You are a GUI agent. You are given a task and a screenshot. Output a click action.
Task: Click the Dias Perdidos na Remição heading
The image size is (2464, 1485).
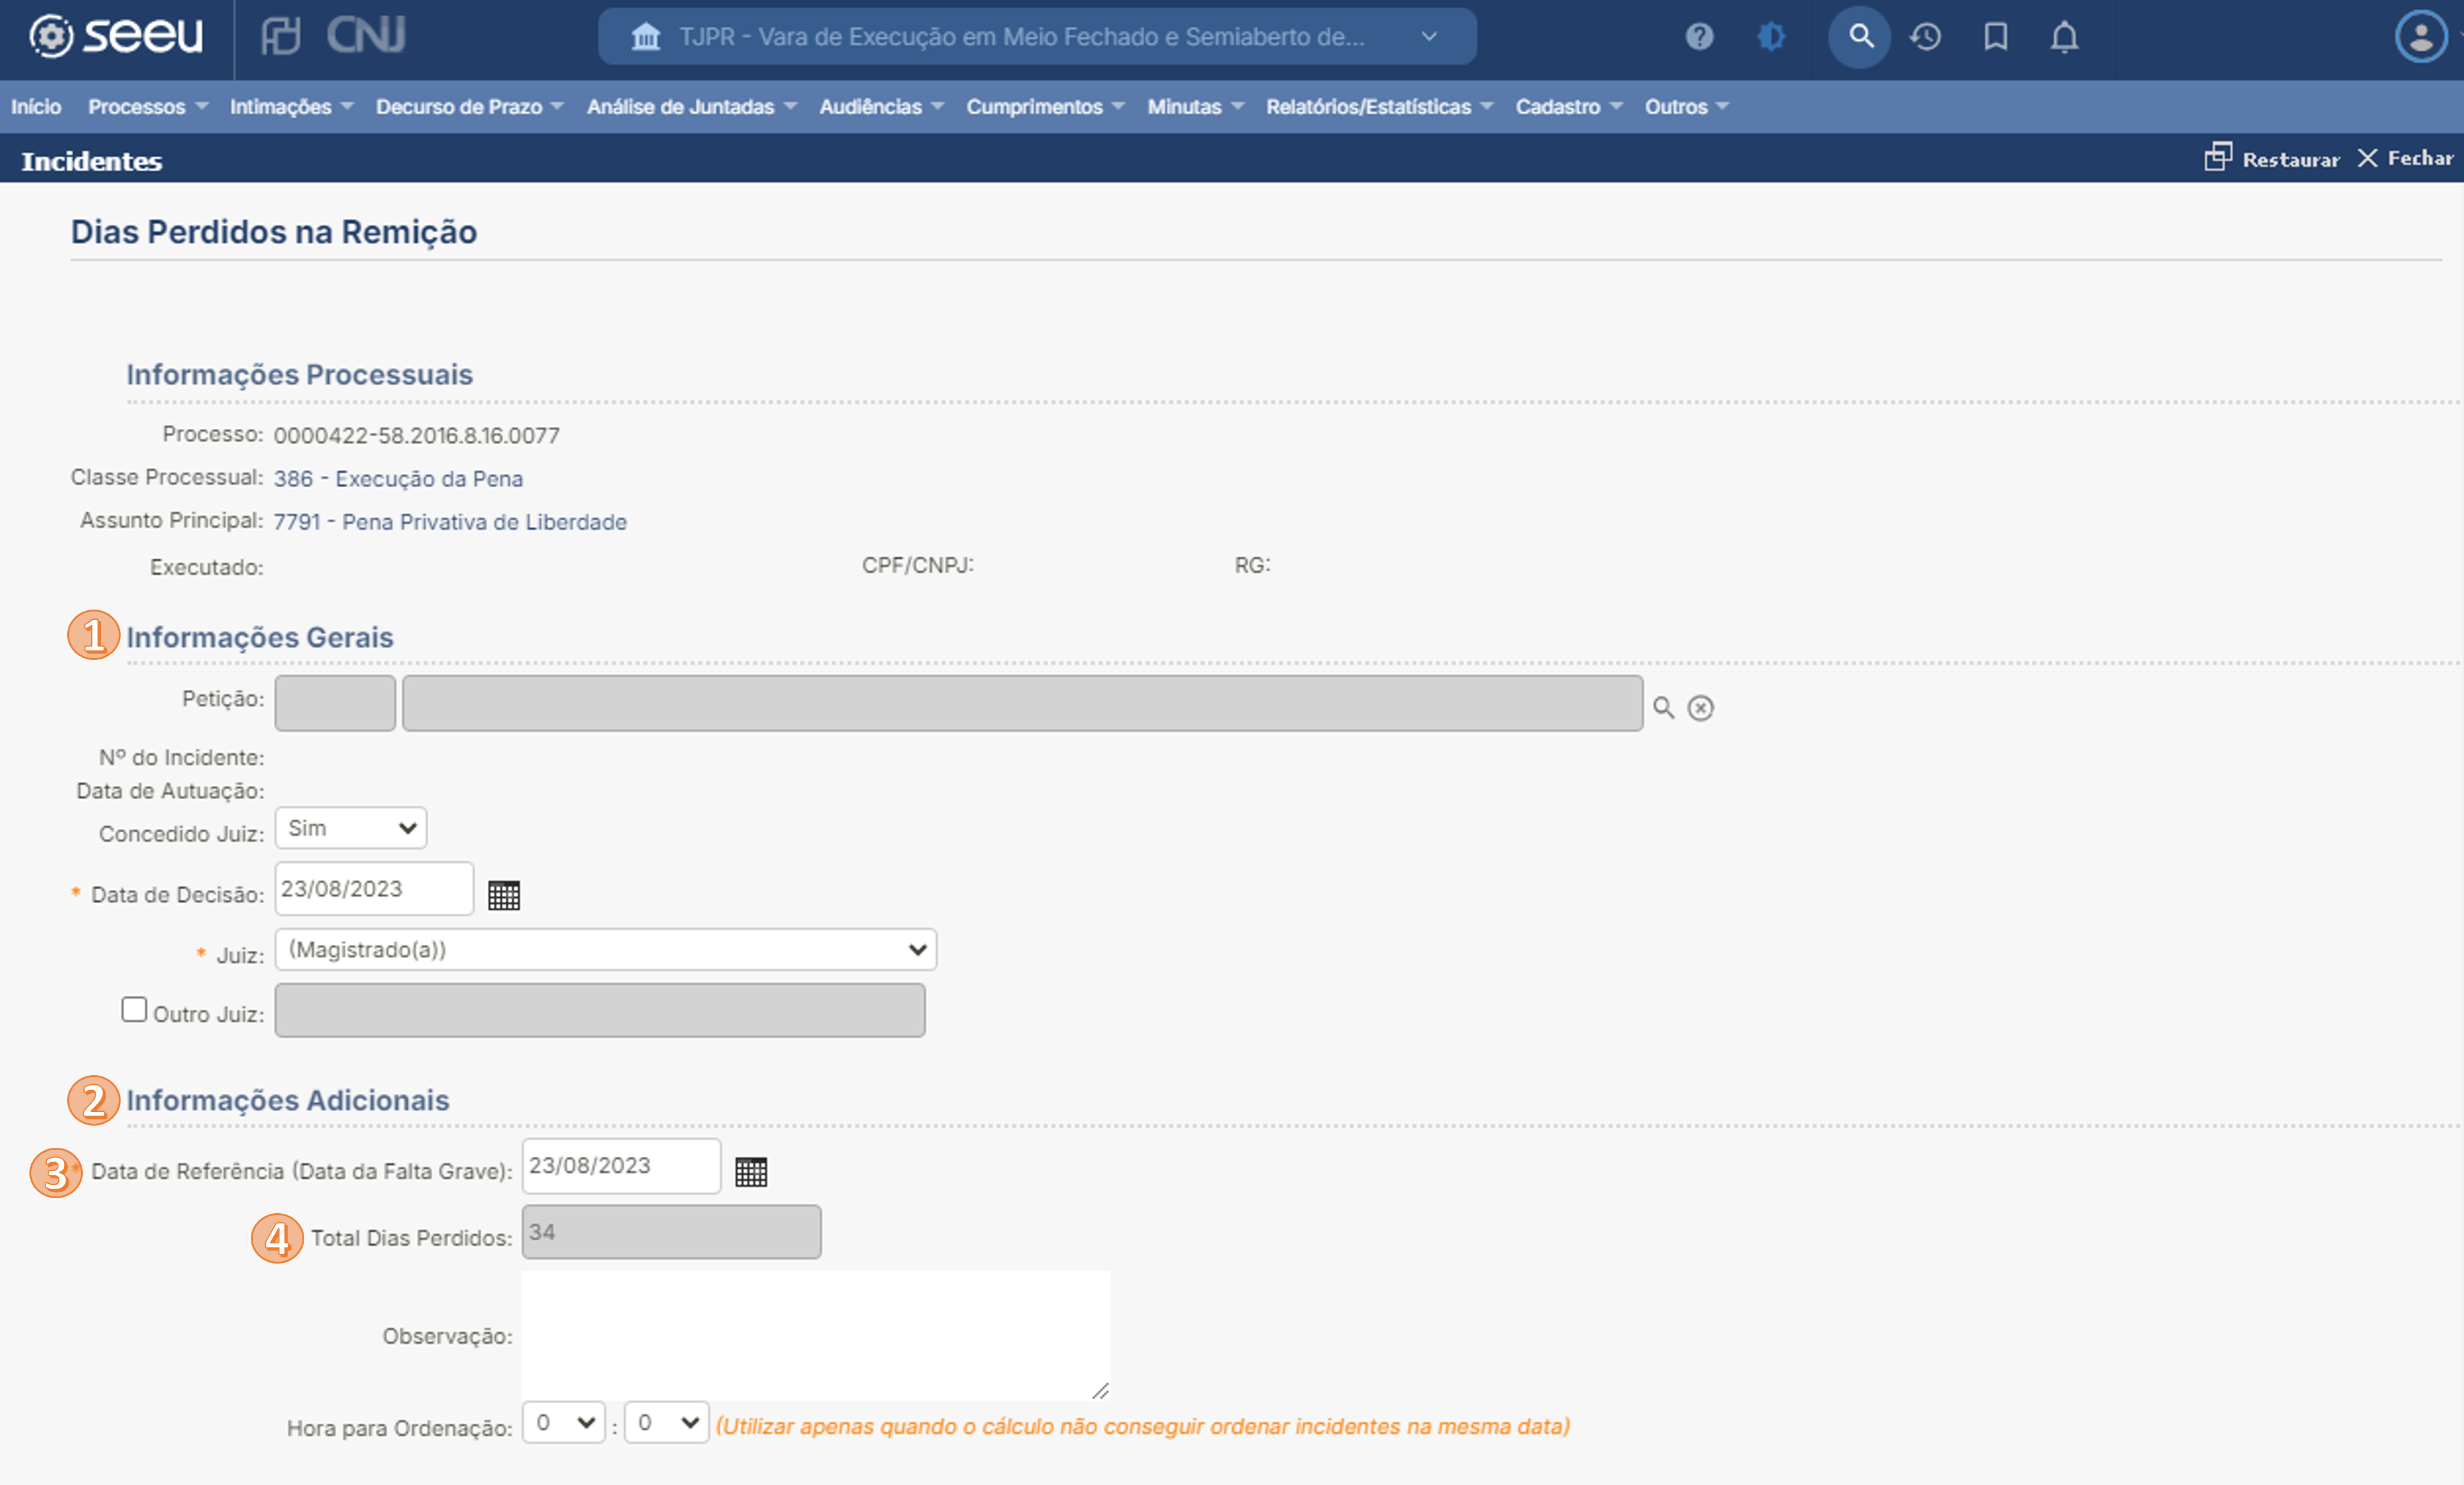click(x=274, y=231)
